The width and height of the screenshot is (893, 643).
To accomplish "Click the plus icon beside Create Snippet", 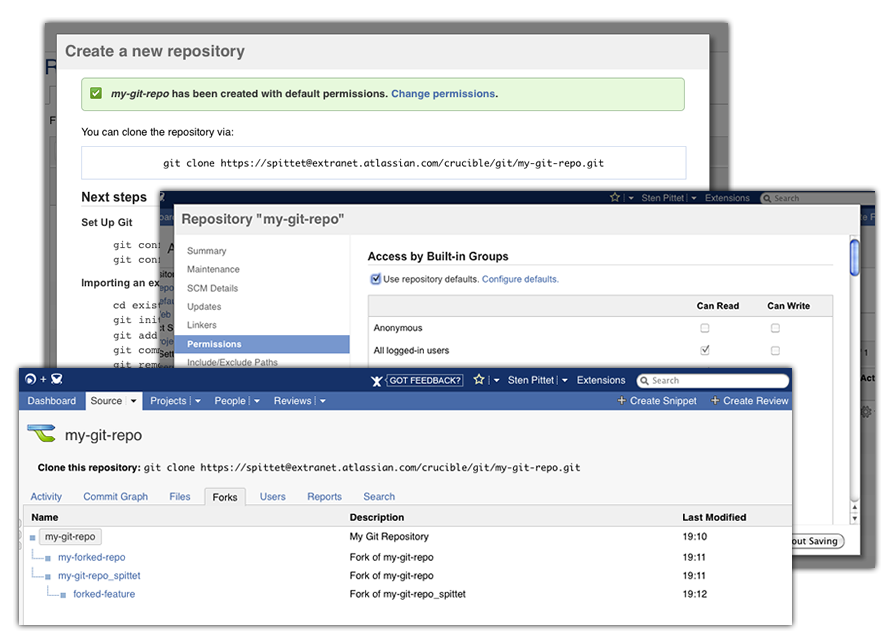I will pyautogui.click(x=621, y=401).
